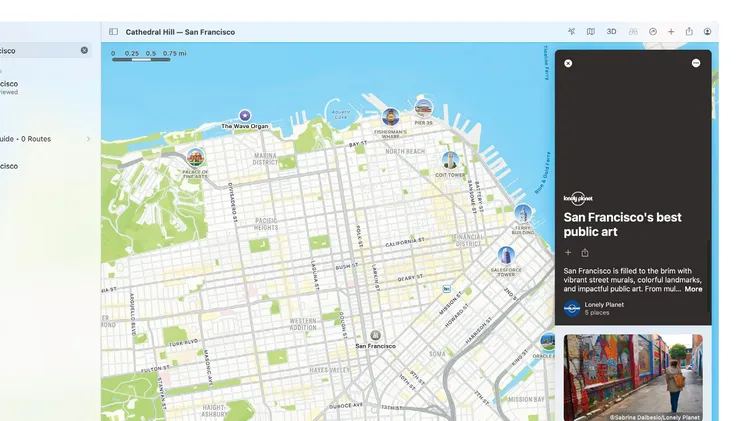Image resolution: width=750 pixels, height=421 pixels.
Task: Click the map distance scale bar
Action: click(141, 59)
